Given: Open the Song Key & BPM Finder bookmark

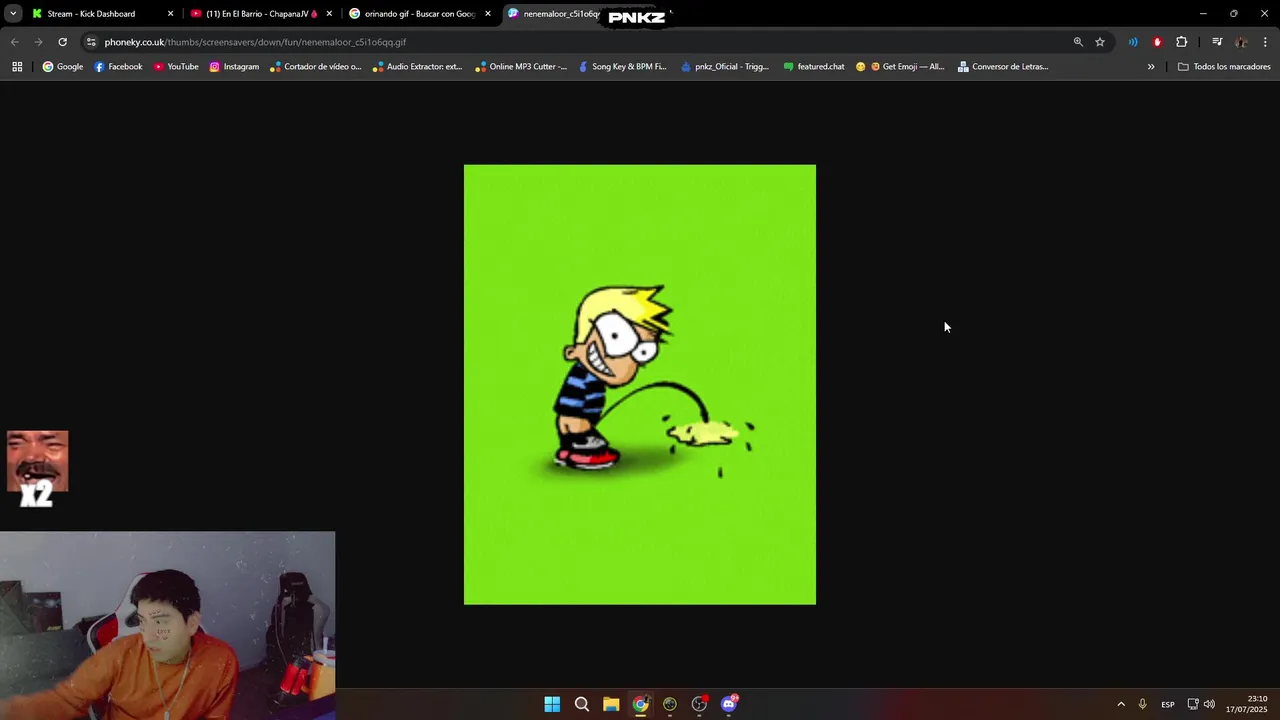Looking at the screenshot, I should point(622,67).
